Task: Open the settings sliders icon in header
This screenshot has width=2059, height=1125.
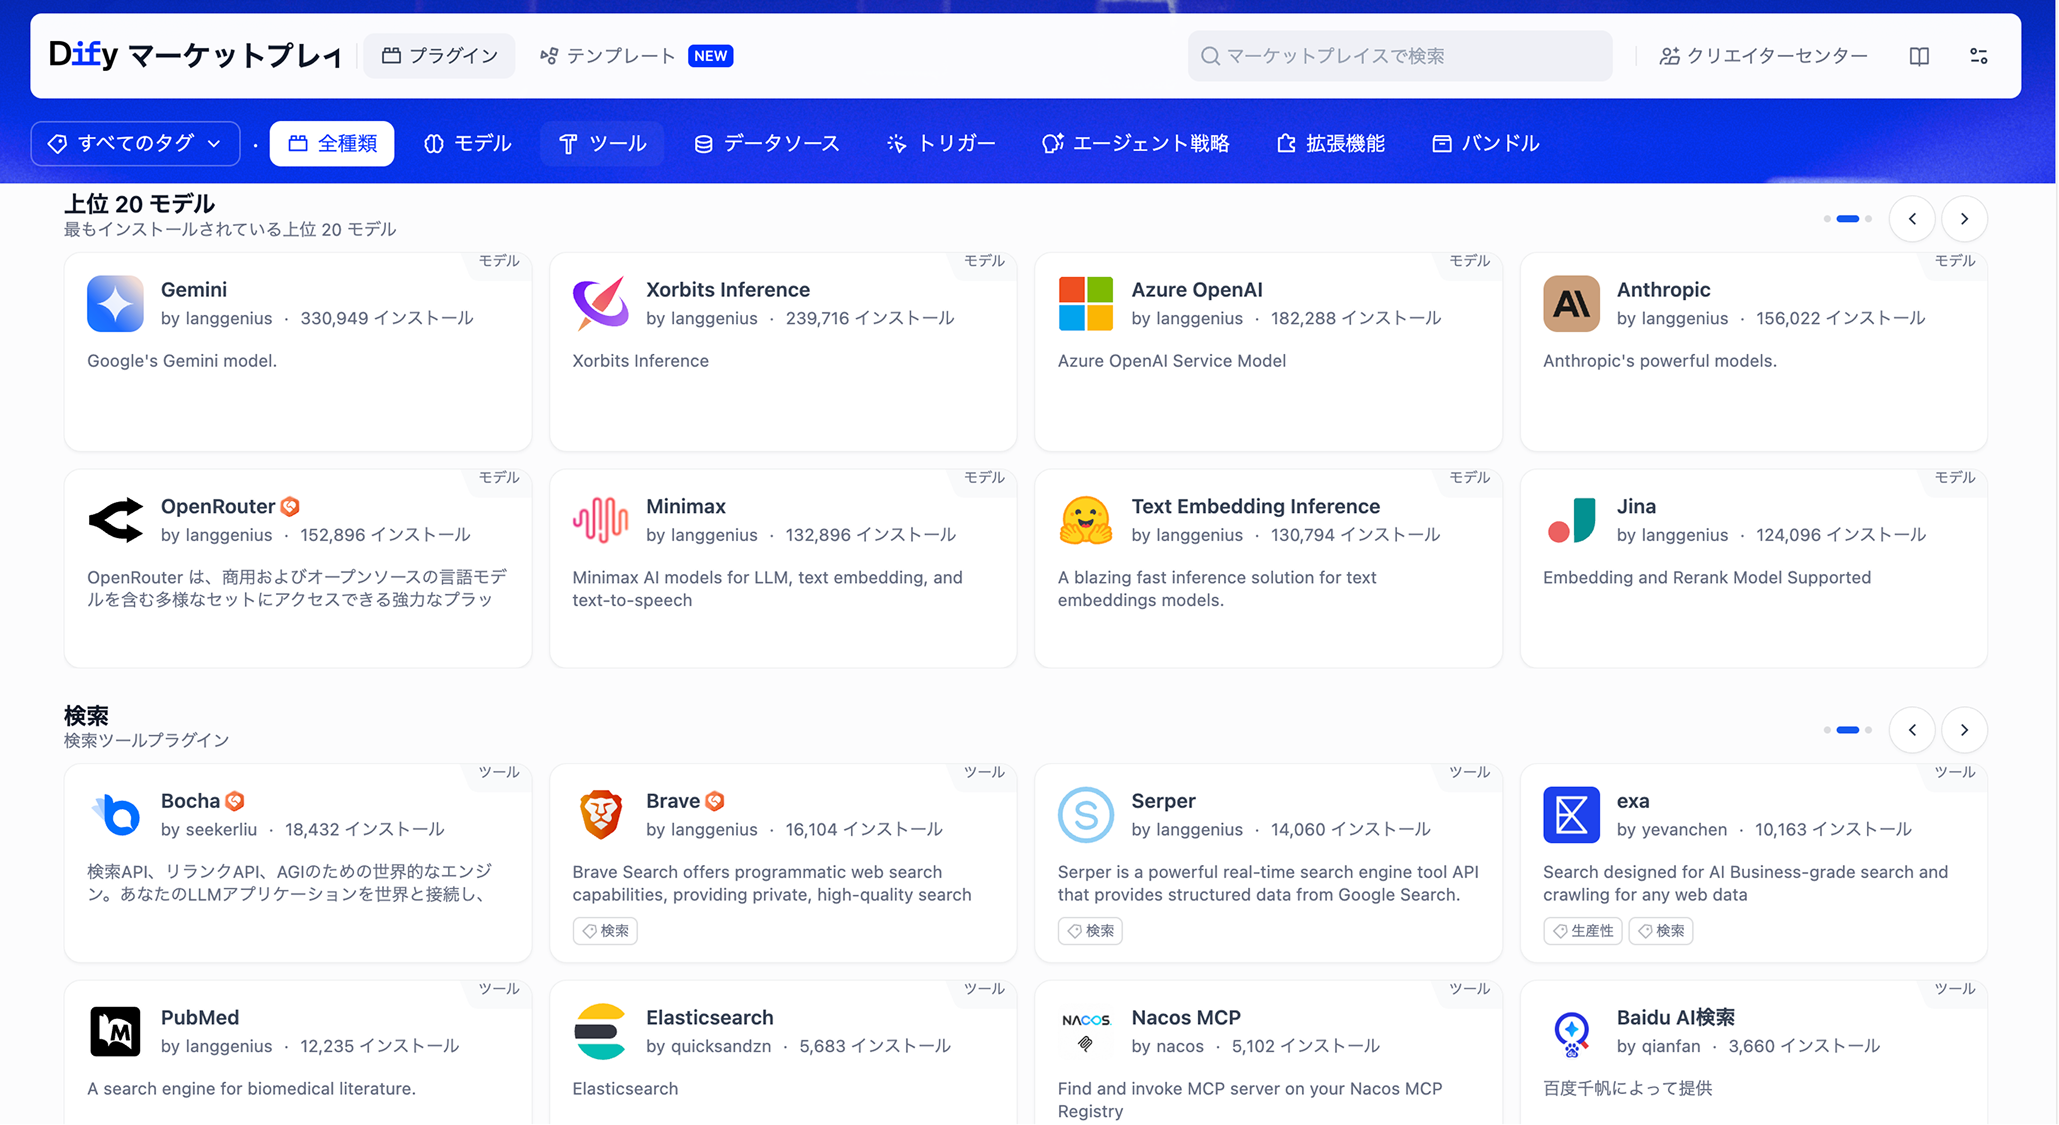Action: pos(1979,56)
